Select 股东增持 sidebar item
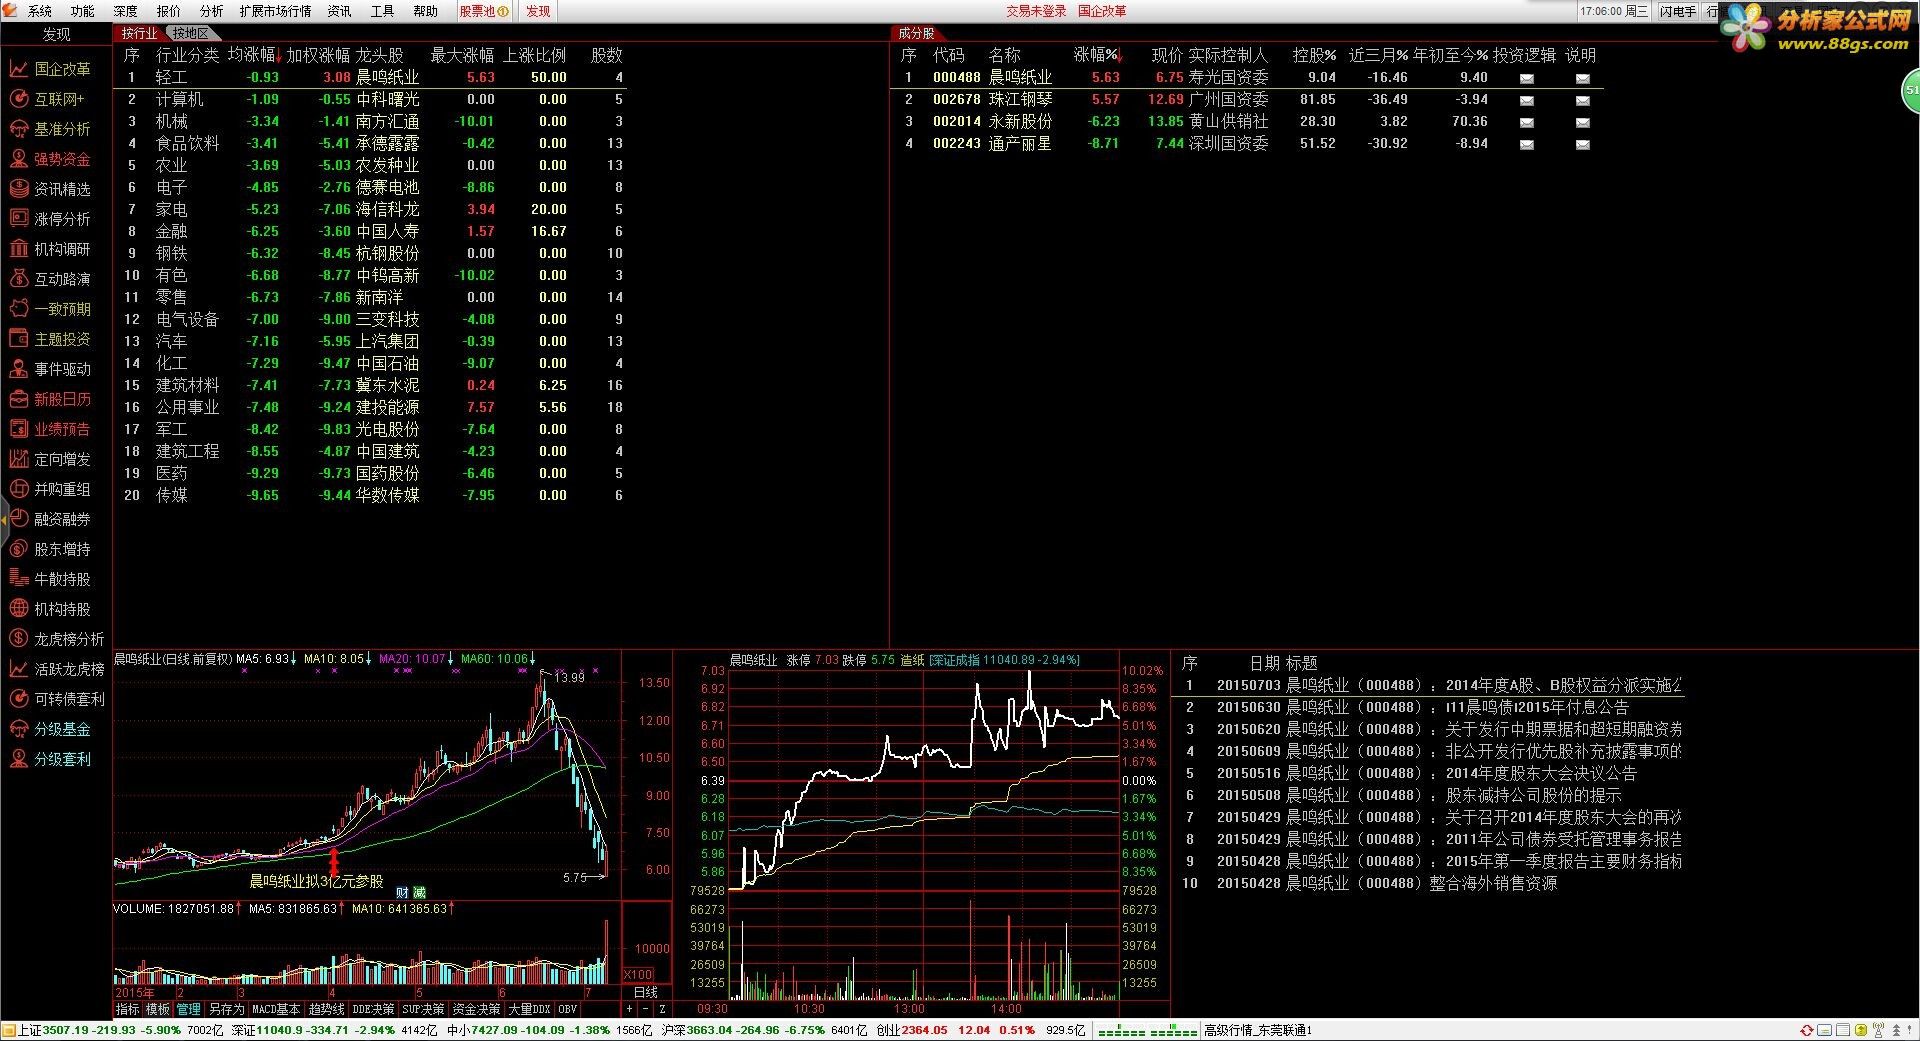 pos(50,549)
